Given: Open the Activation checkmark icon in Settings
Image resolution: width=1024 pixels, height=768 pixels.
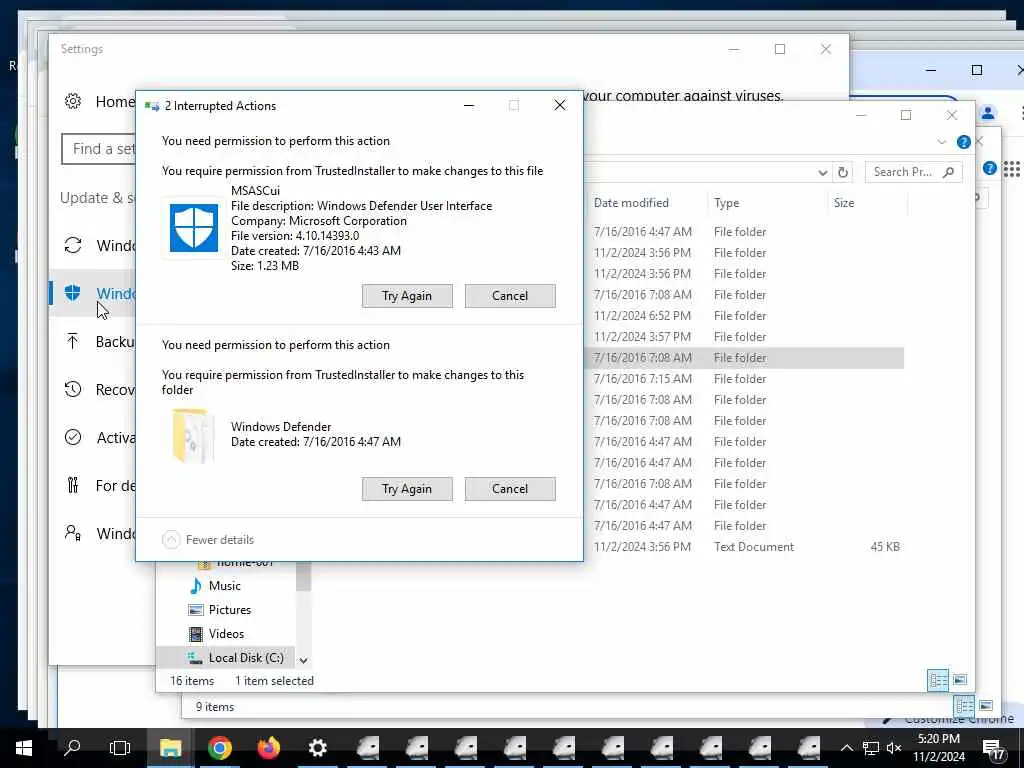Looking at the screenshot, I should pyautogui.click(x=73, y=437).
